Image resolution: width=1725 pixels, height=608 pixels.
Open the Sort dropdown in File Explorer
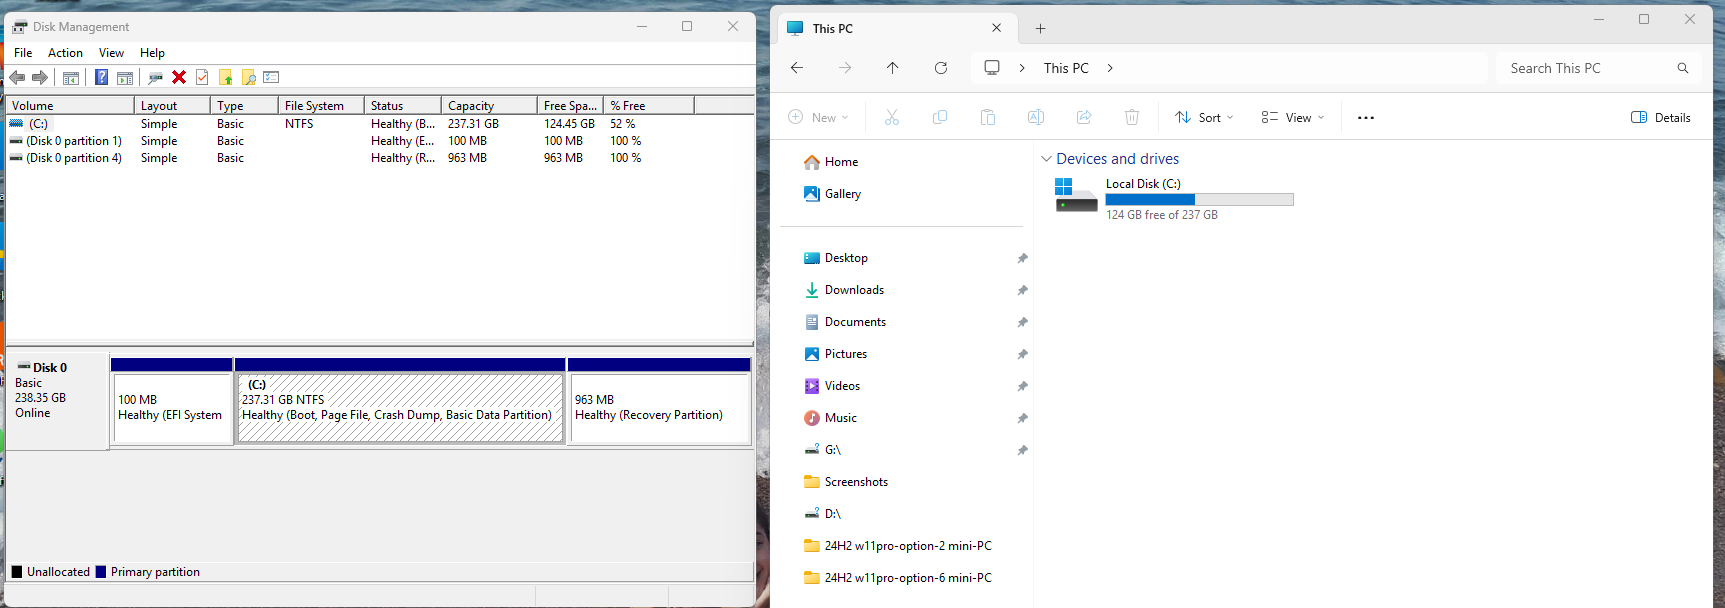coord(1205,117)
